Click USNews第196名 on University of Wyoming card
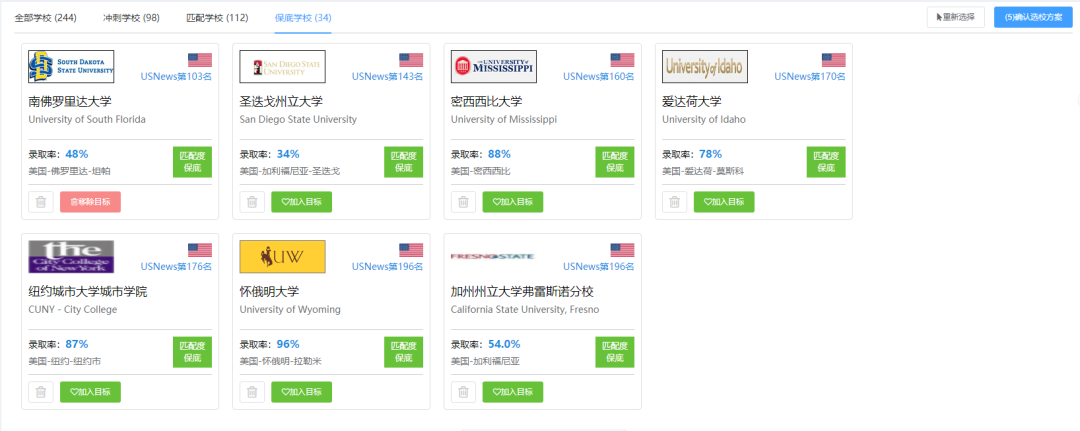This screenshot has width=1080, height=431. tap(388, 266)
